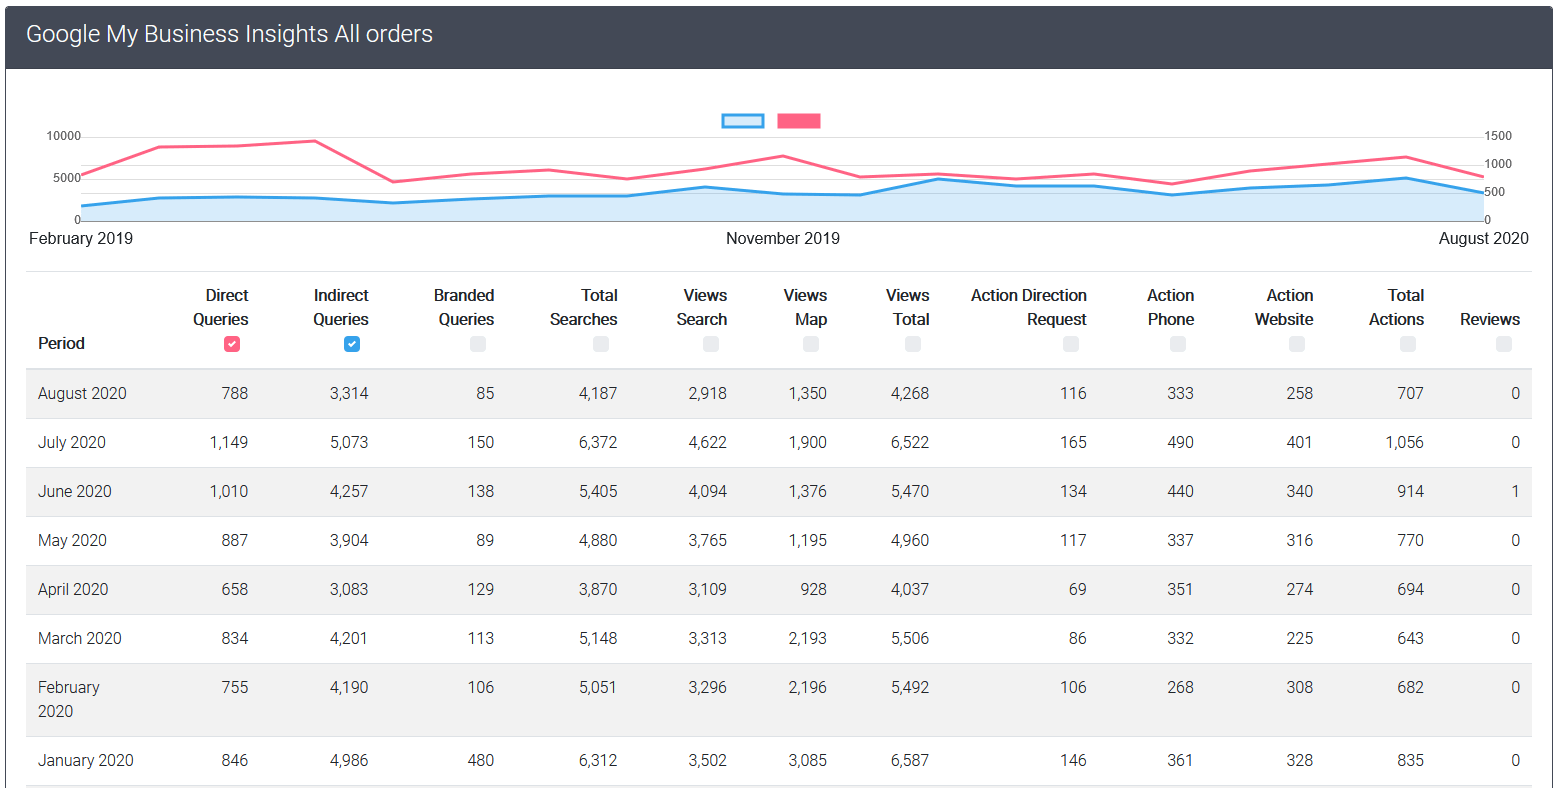Click the 1,056 Total Actions value
This screenshot has width=1559, height=788.
(1405, 442)
